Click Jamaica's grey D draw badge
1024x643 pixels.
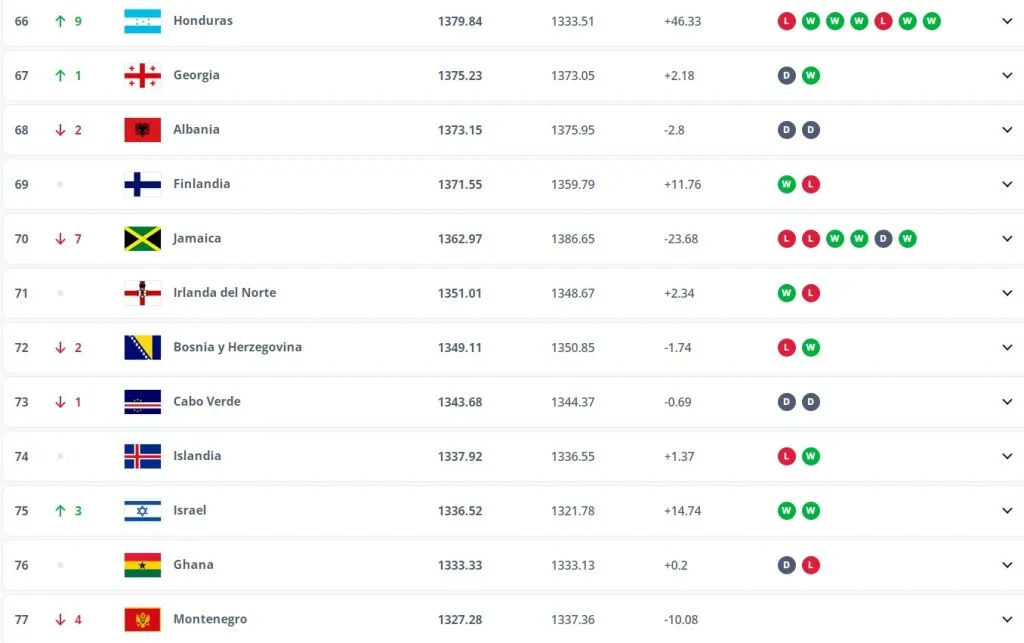click(883, 239)
